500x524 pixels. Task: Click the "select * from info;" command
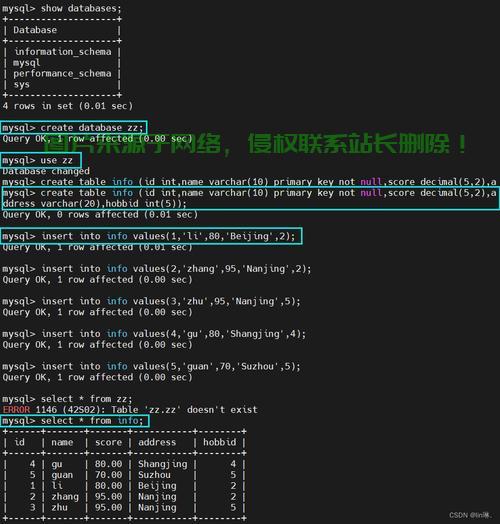[x=73, y=421]
